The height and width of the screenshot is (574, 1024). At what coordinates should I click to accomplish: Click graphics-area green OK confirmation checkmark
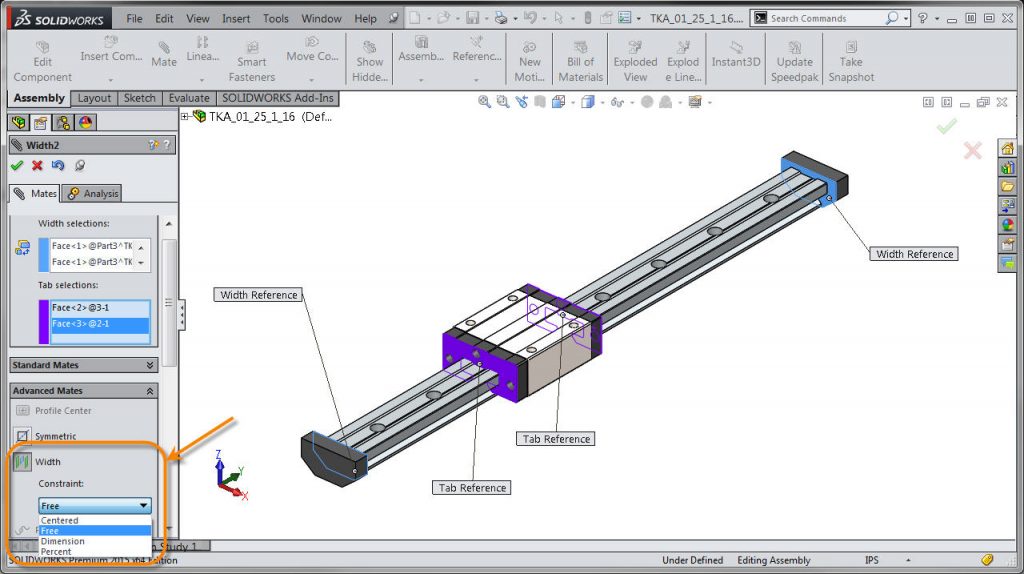[946, 125]
